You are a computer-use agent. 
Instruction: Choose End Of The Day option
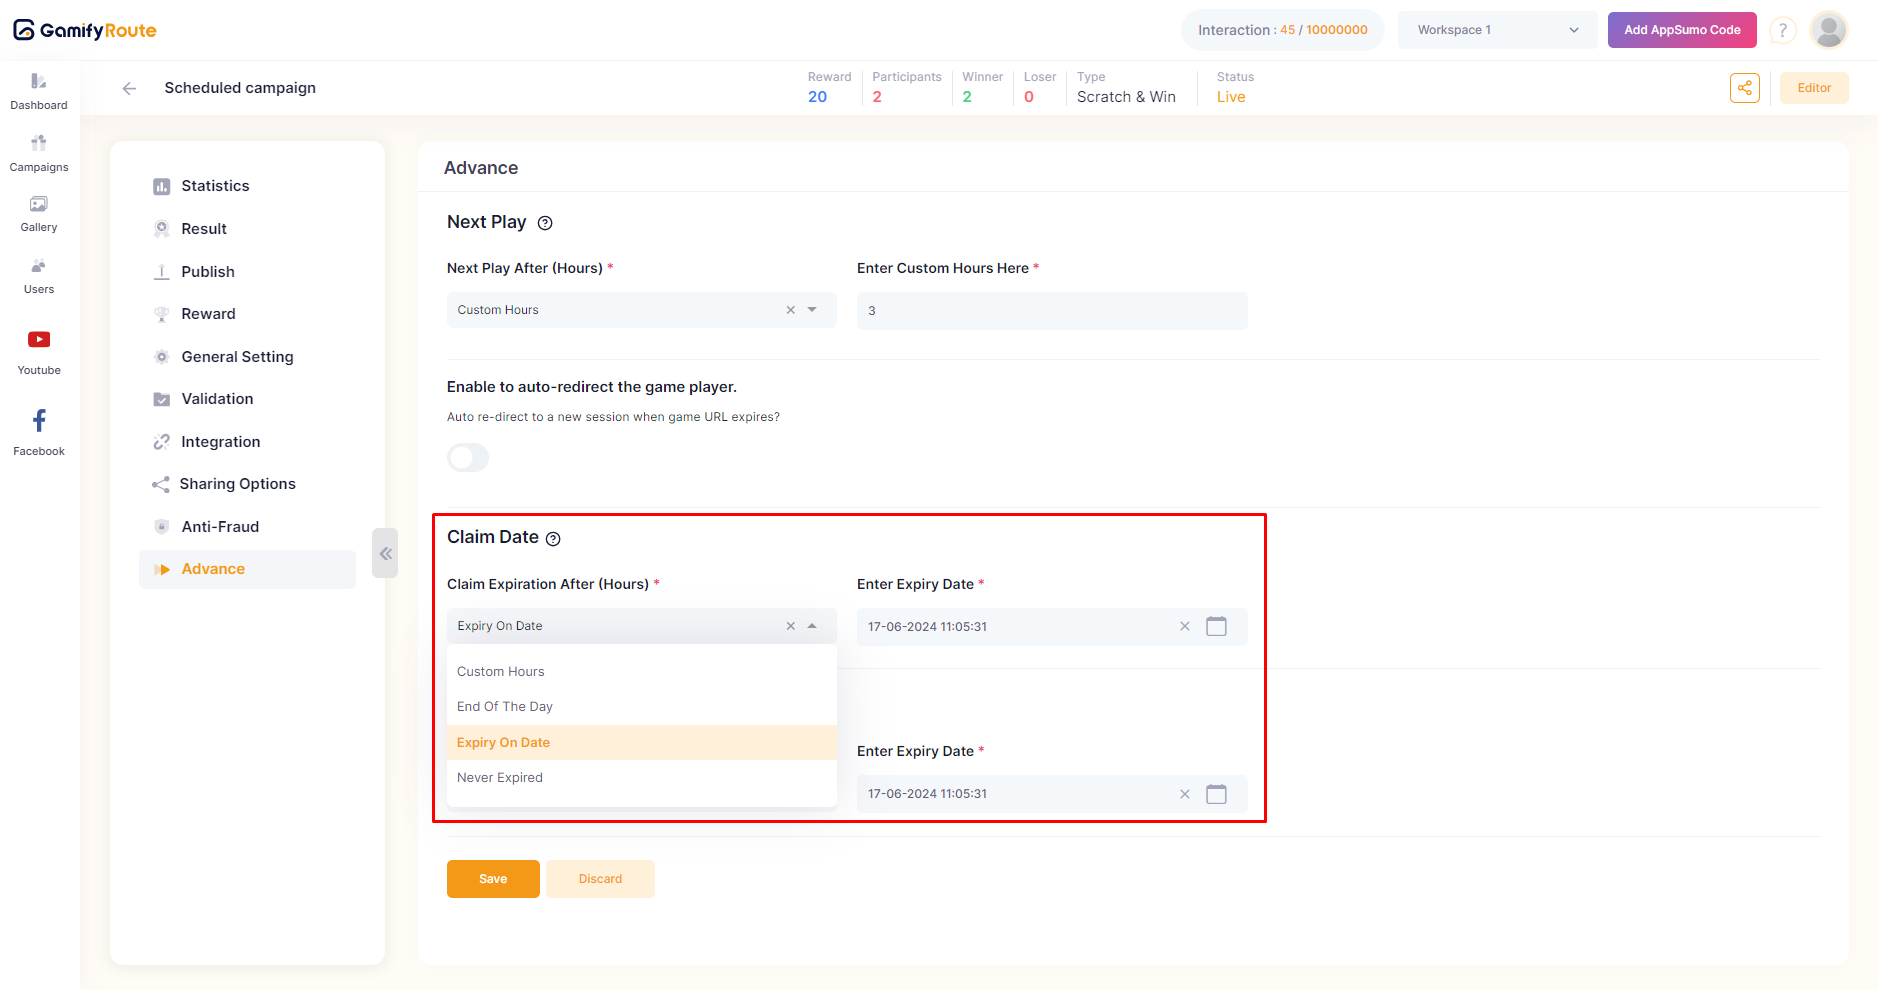(x=505, y=707)
